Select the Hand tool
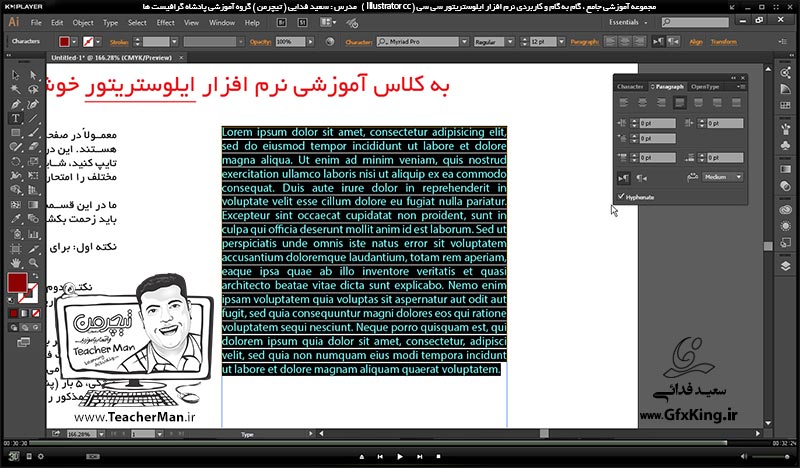This screenshot has width=800, height=468. point(16,263)
